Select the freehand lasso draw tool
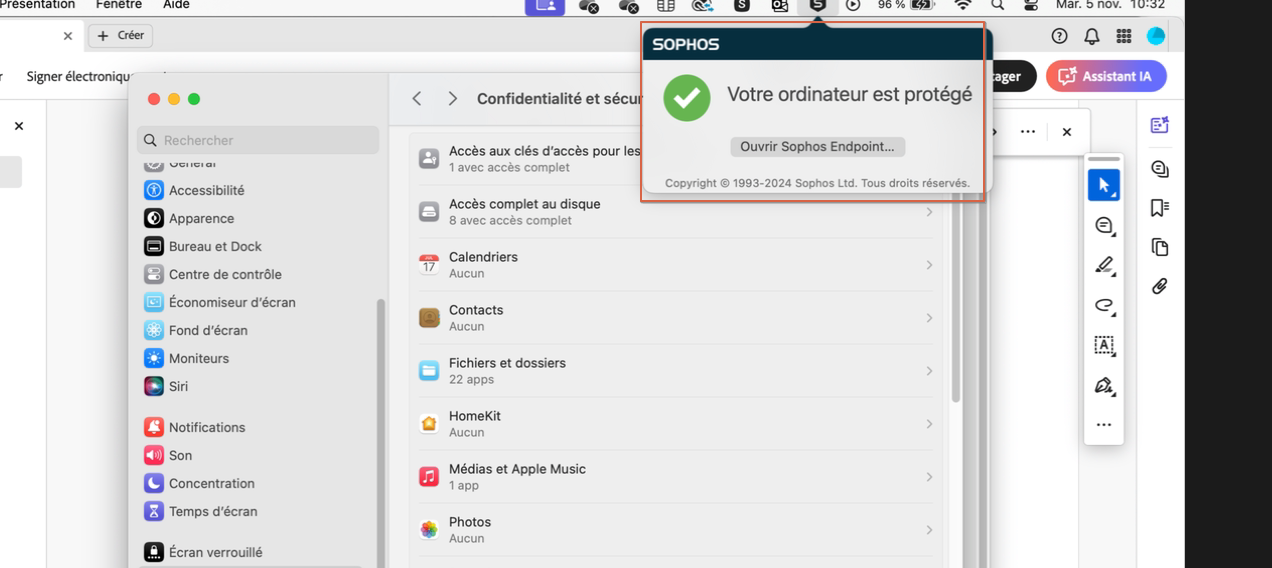The width and height of the screenshot is (1272, 568). (x=1104, y=306)
